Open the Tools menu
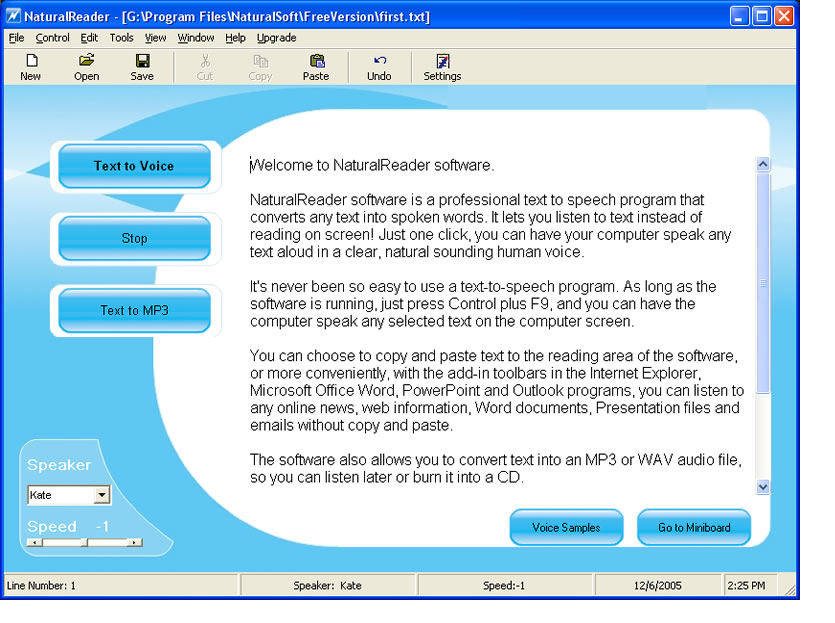835x623 pixels. tap(121, 38)
